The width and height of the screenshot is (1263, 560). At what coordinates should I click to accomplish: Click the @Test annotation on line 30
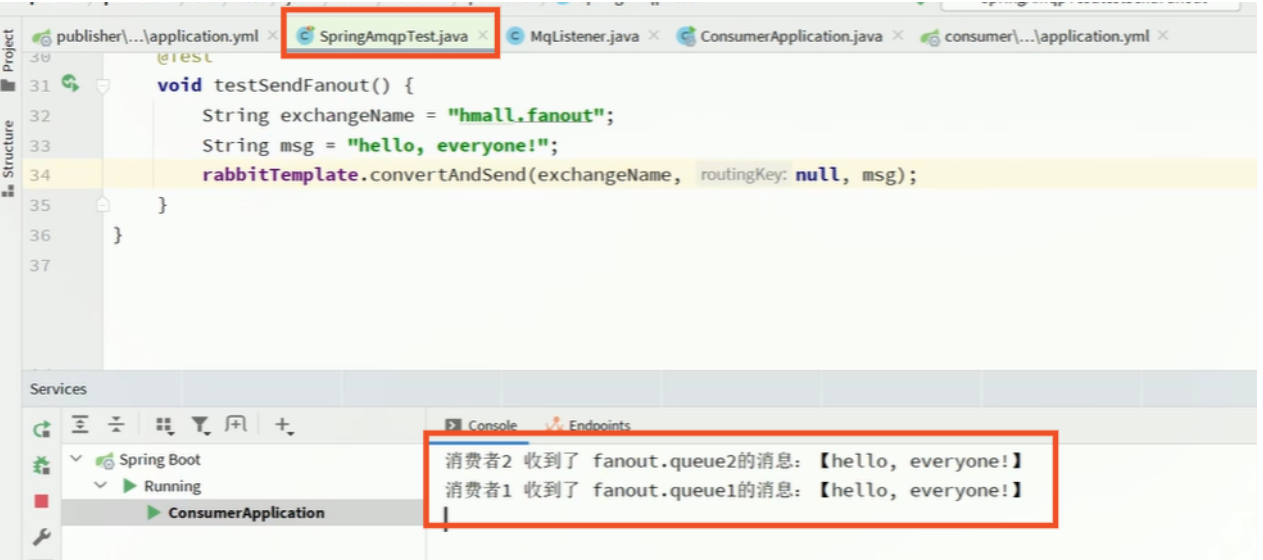(185, 57)
